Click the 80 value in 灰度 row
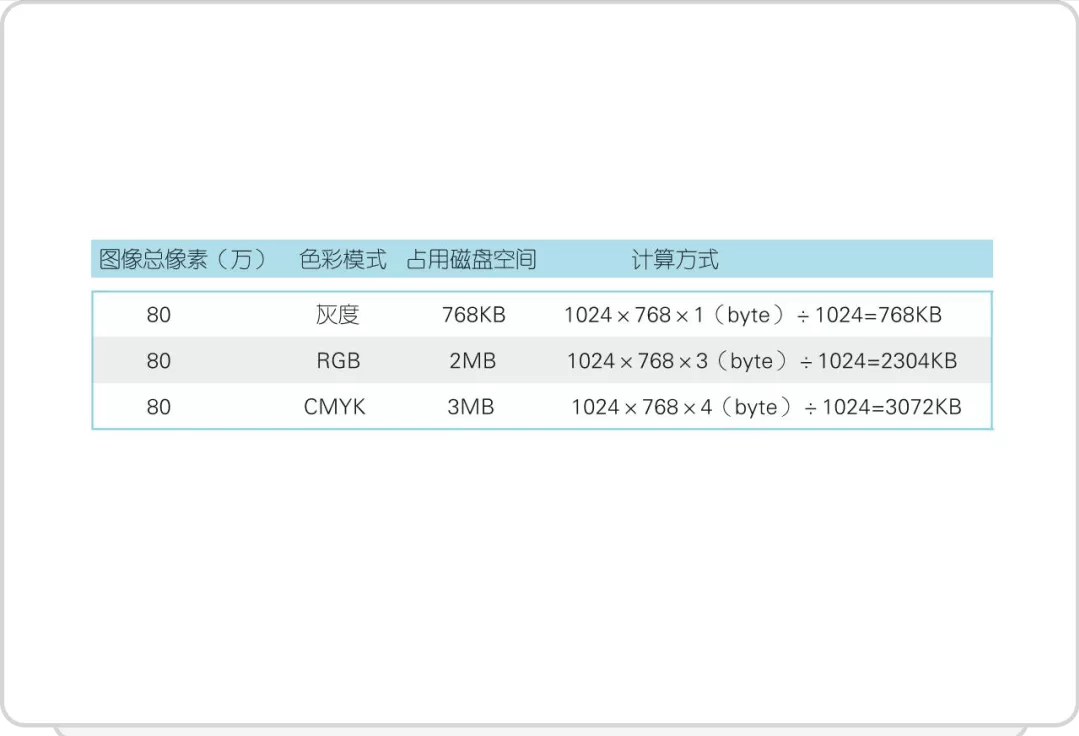Viewport: 1079px width, 736px height. coord(158,315)
